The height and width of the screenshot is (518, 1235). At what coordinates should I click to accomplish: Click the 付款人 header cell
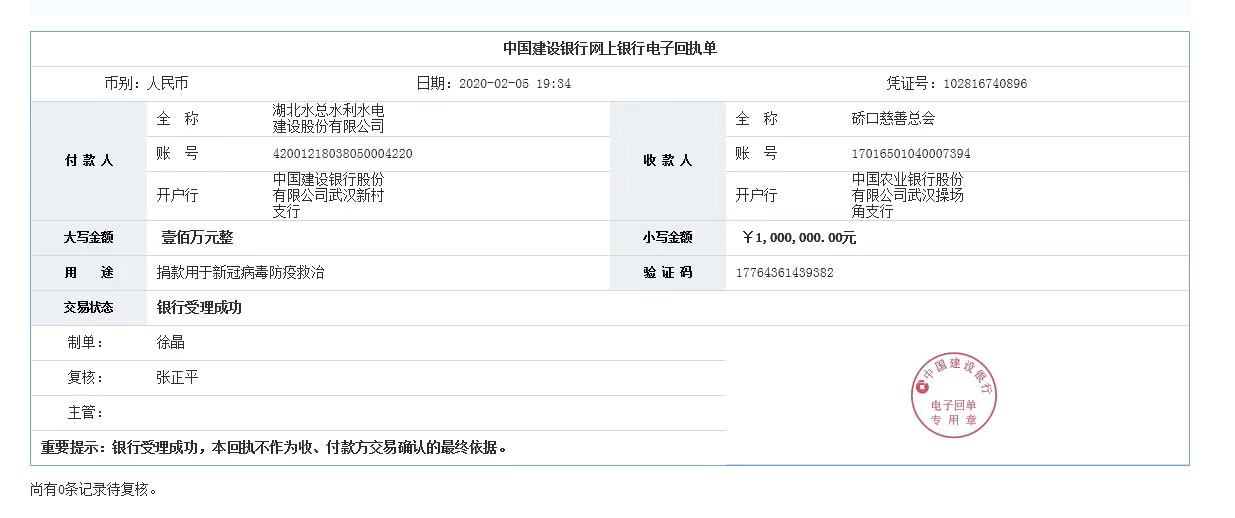coord(89,161)
